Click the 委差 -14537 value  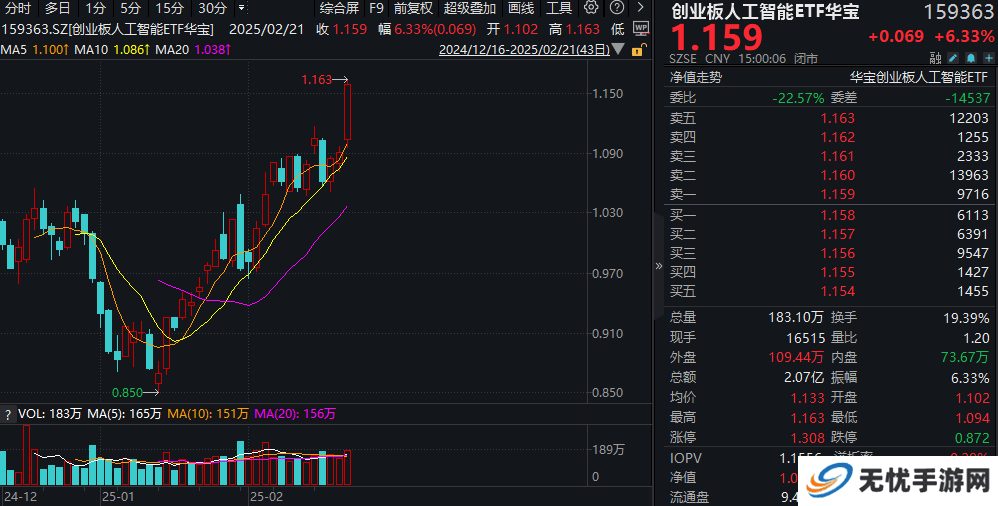coord(967,98)
